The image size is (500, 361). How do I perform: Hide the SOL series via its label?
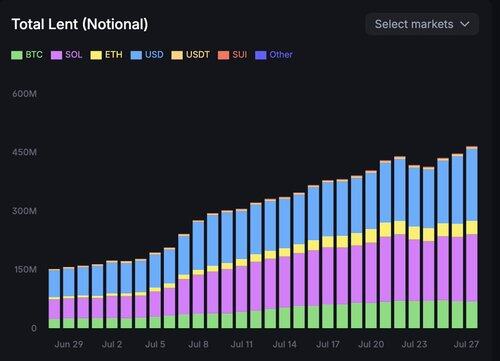74,55
